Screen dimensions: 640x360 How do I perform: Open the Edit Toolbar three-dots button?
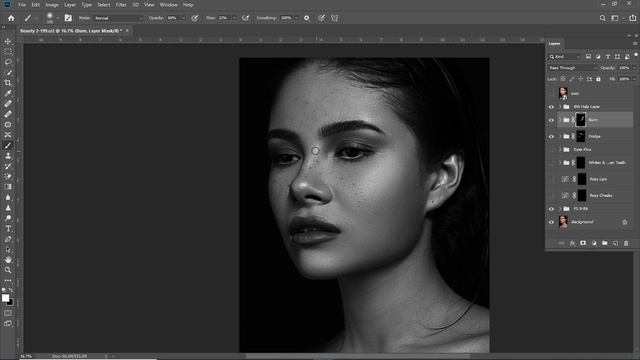(8, 280)
